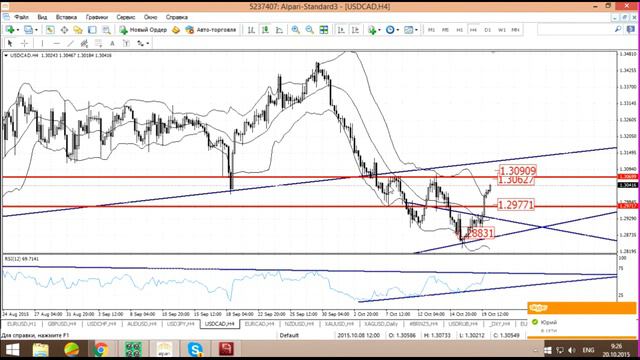Open the Вставка menu
This screenshot has height=360, width=640.
point(66,17)
